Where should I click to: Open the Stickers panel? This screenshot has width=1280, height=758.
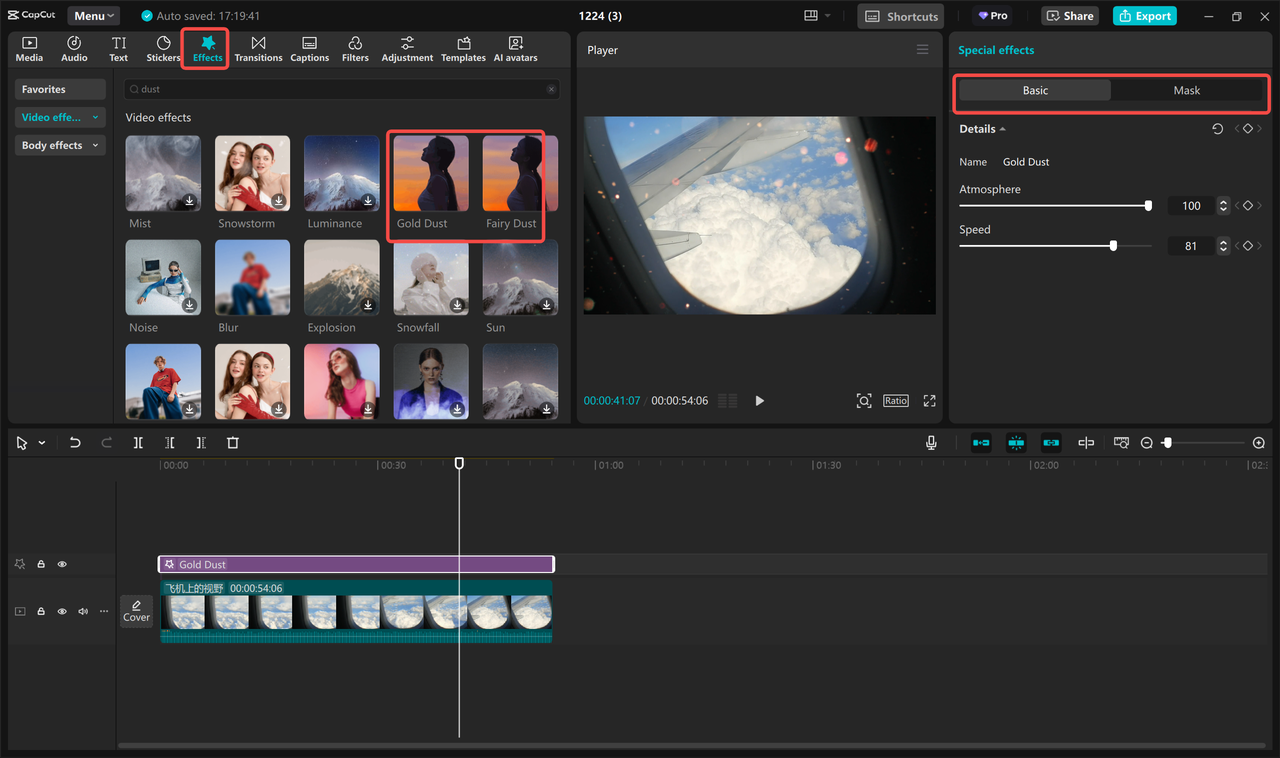click(x=163, y=48)
